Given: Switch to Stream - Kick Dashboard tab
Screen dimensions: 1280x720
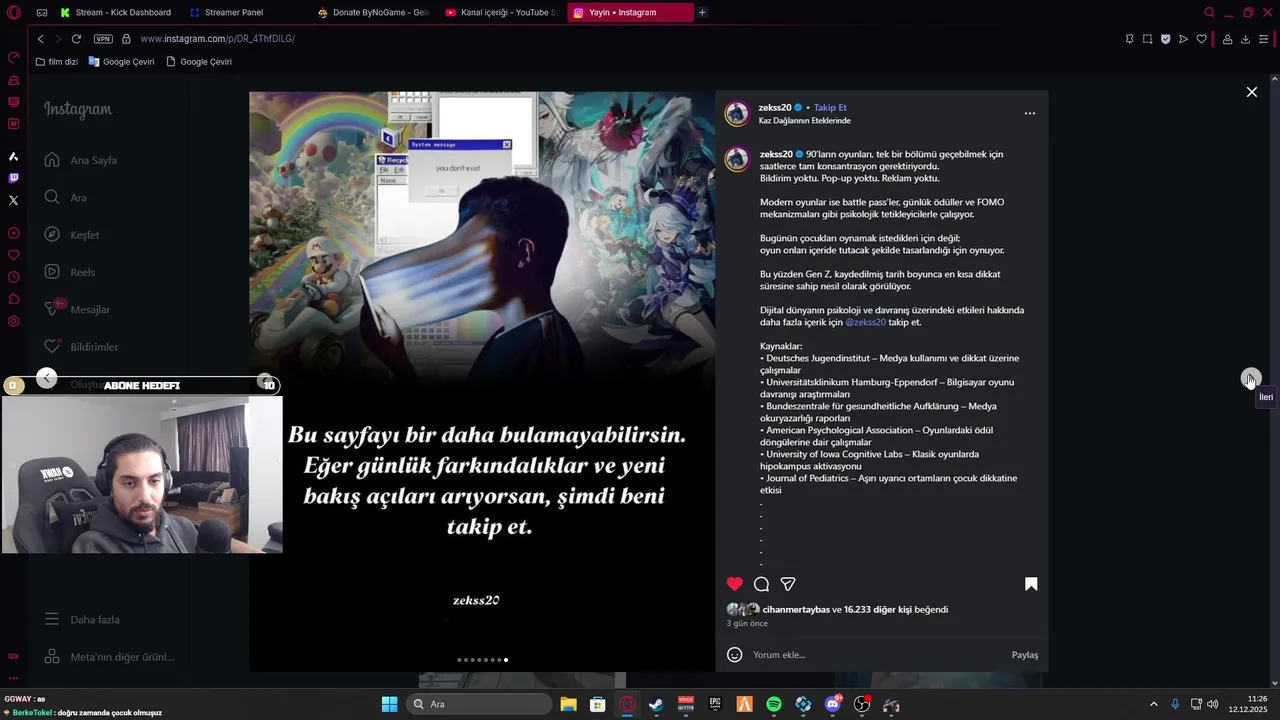Looking at the screenshot, I should [116, 12].
